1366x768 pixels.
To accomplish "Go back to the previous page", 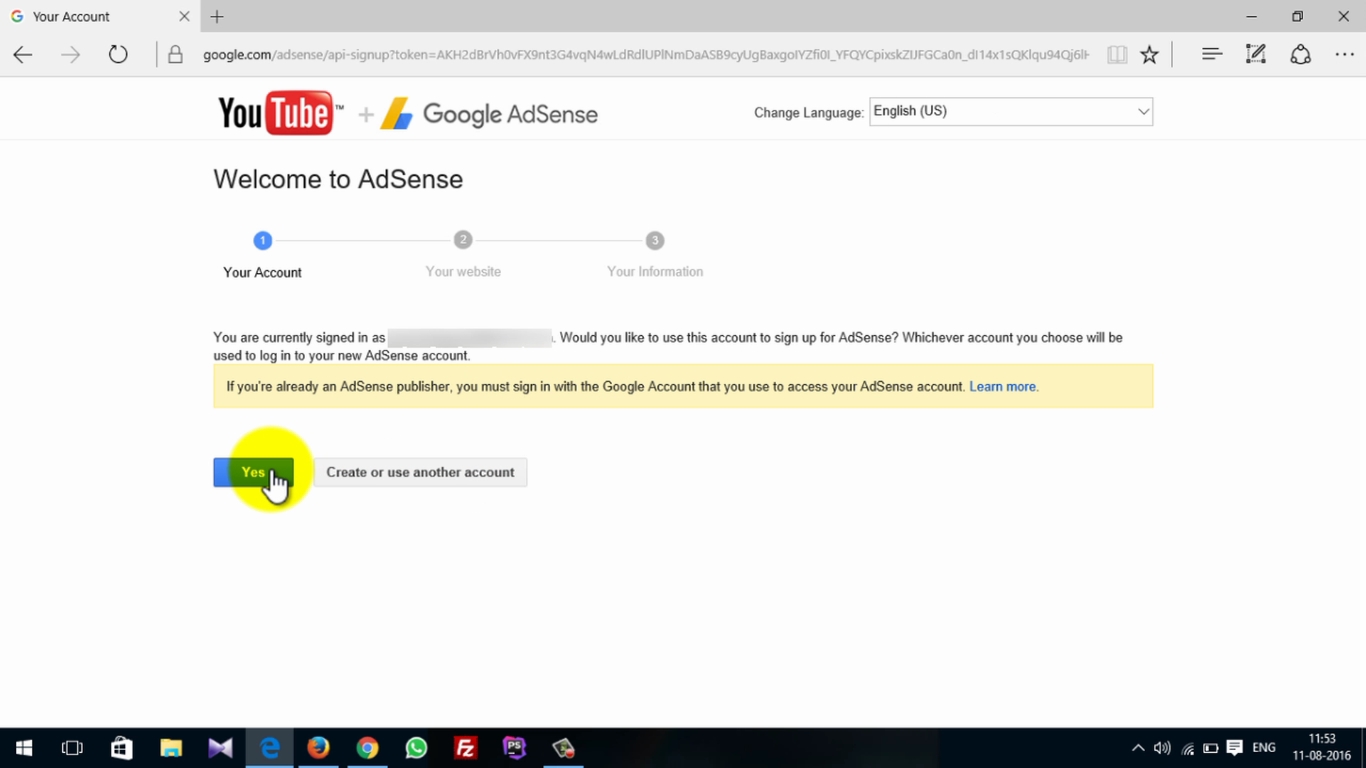I will pos(23,55).
